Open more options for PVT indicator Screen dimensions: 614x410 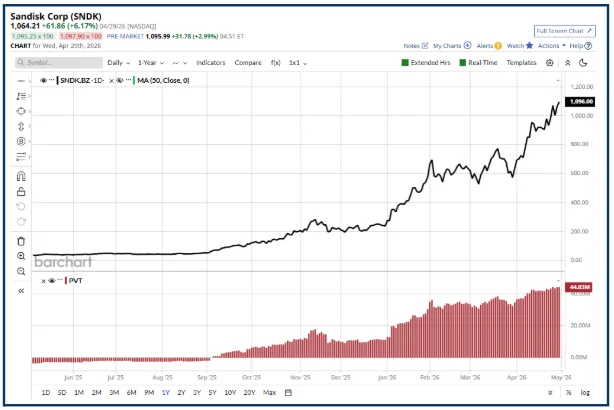coord(60,280)
